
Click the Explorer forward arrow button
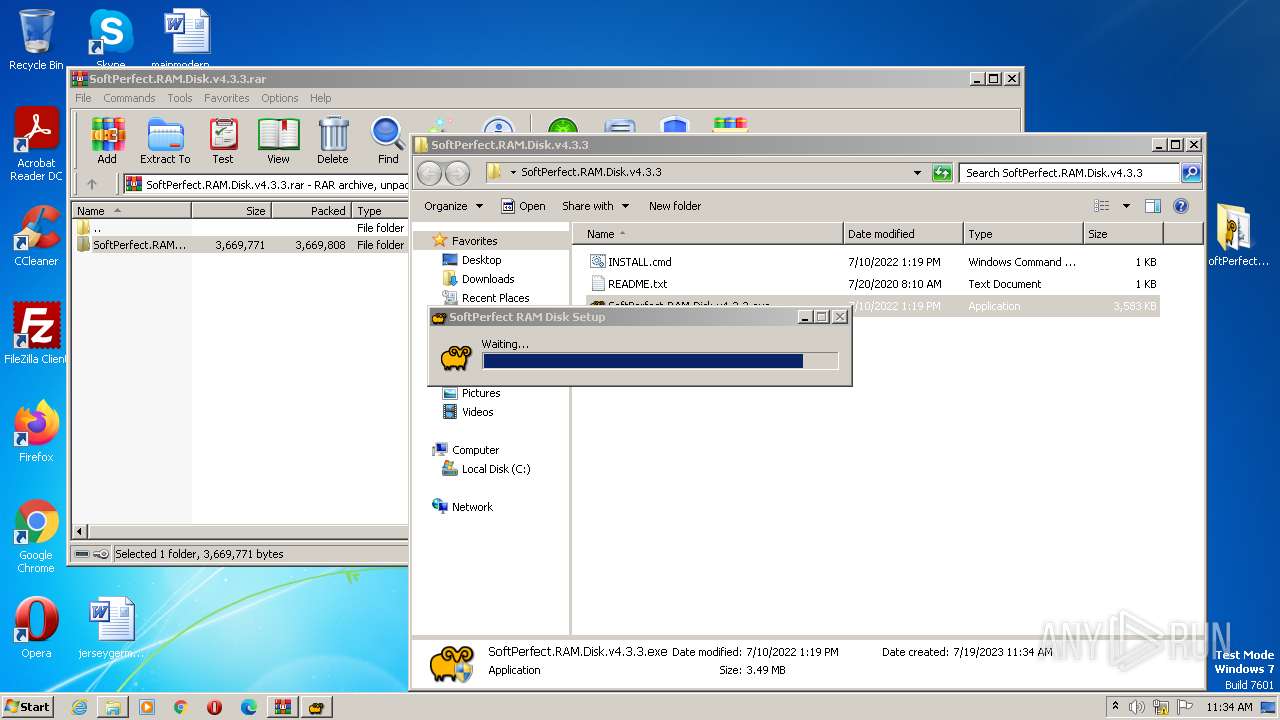(458, 172)
